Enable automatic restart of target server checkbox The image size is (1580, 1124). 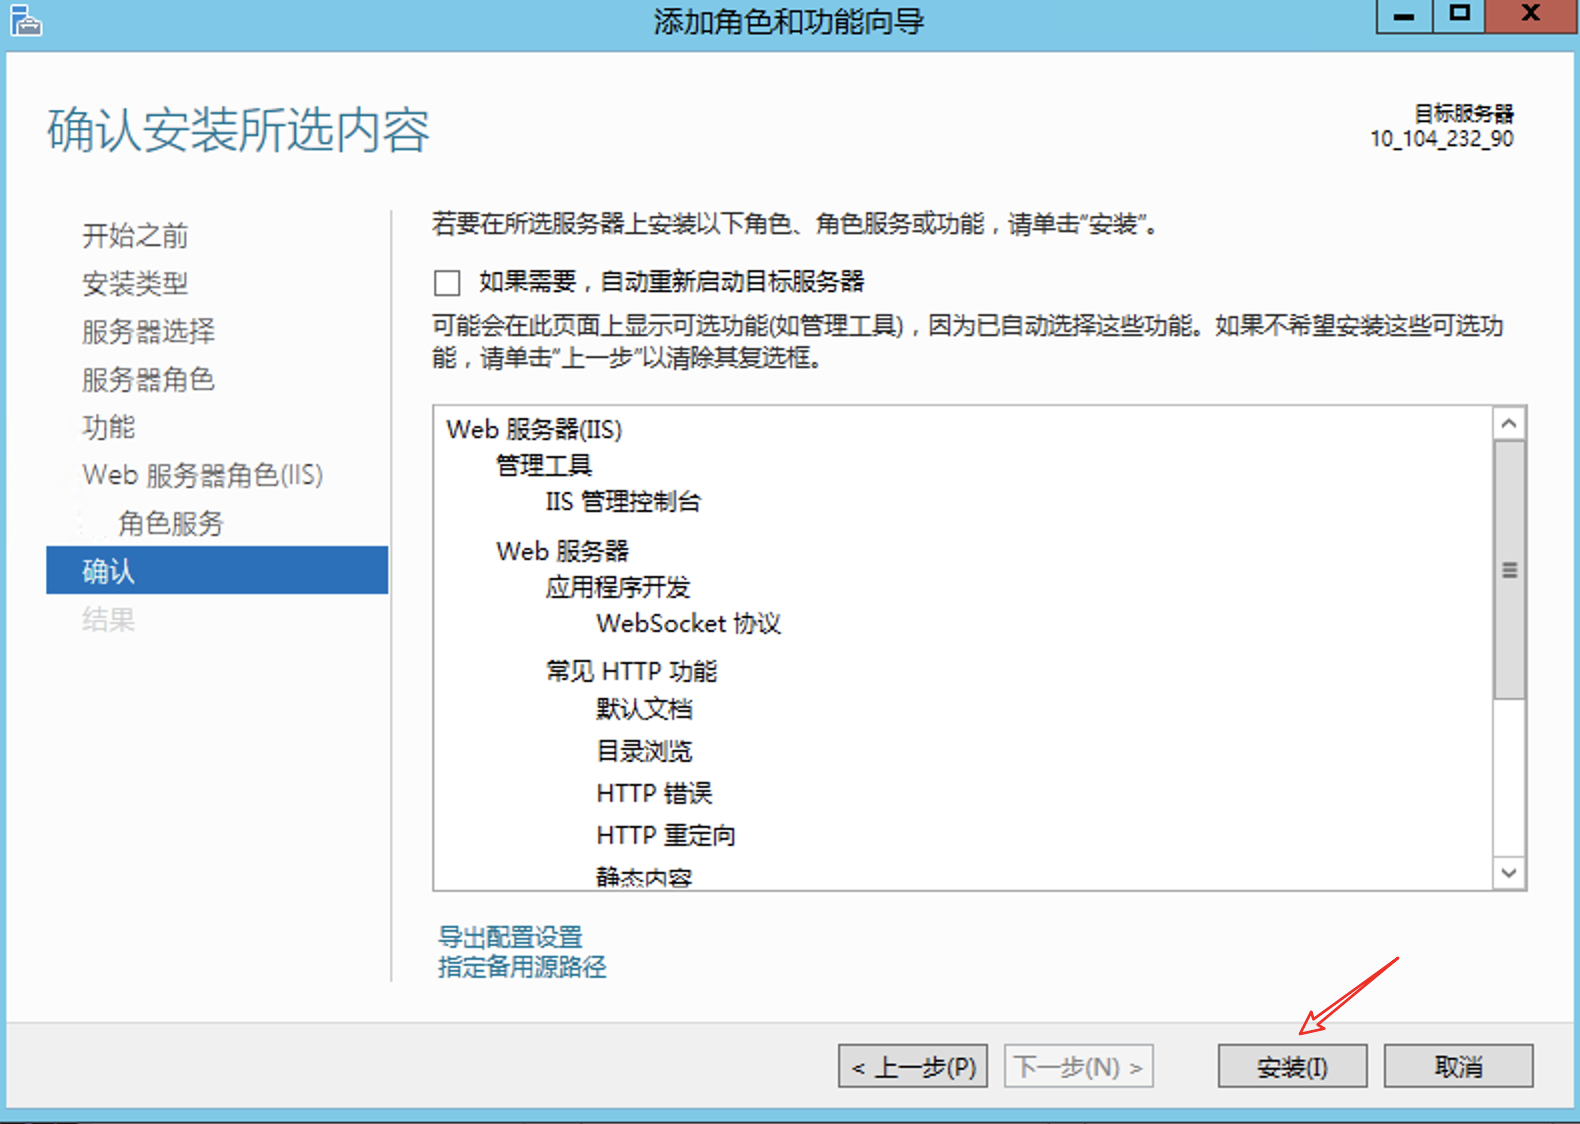click(447, 283)
